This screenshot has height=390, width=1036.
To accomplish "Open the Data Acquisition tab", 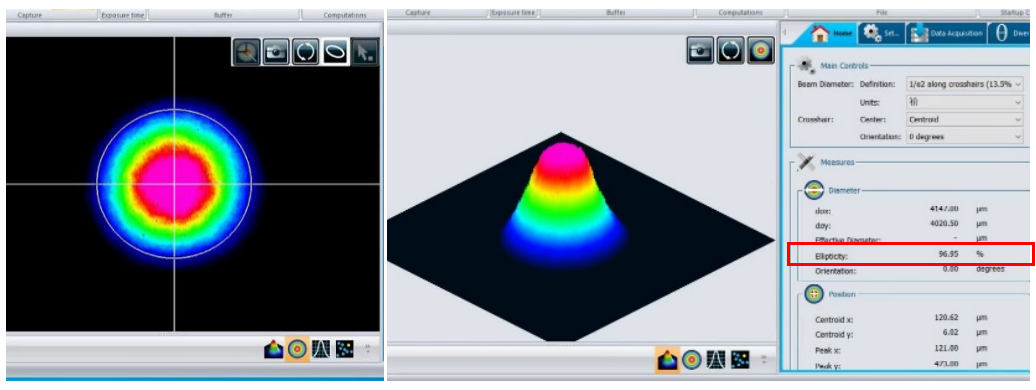I will coord(946,33).
